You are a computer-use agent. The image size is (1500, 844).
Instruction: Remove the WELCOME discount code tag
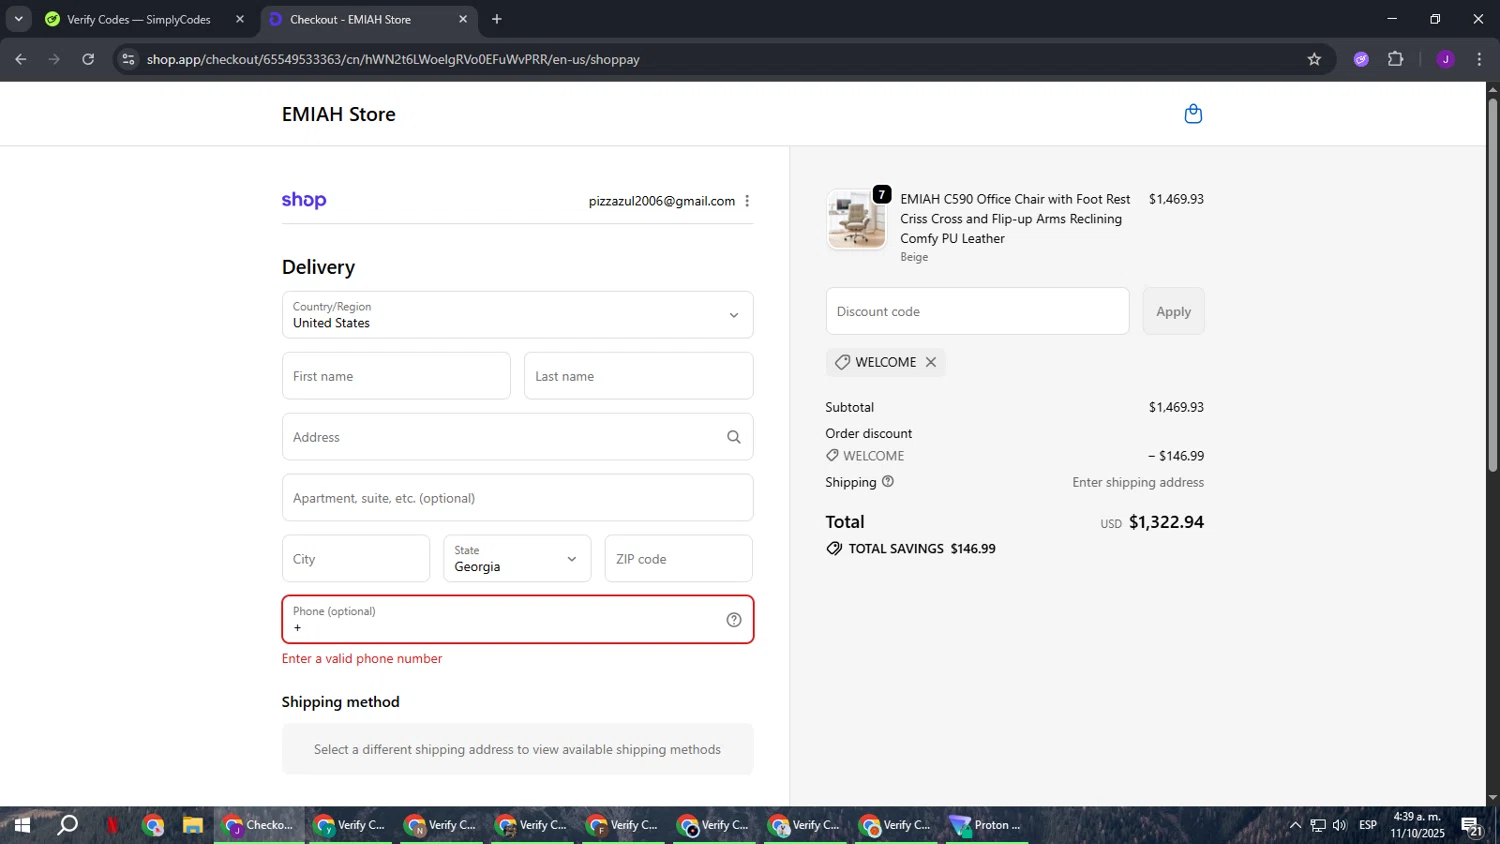pos(931,362)
